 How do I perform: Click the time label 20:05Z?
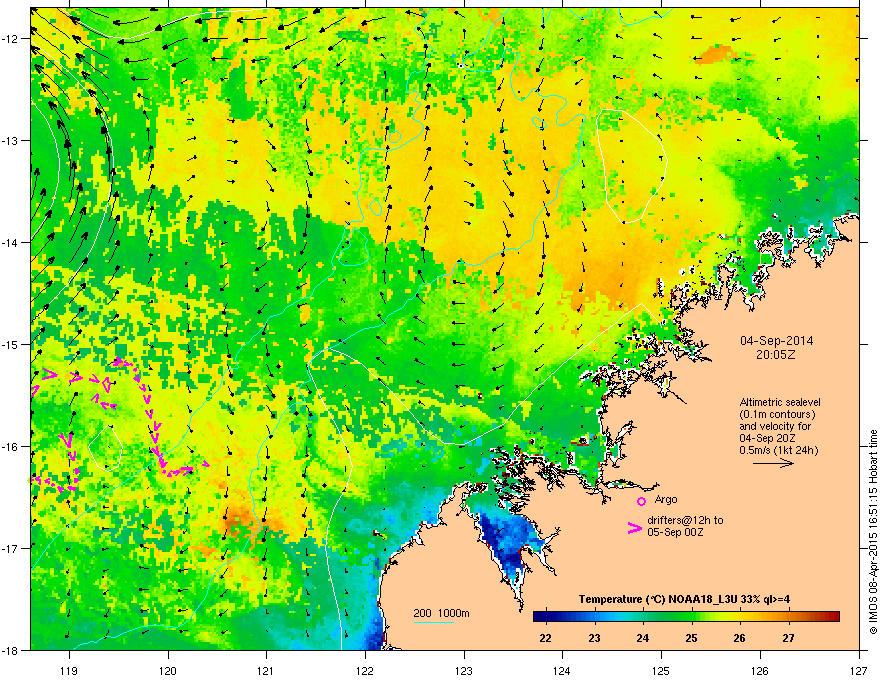[776, 355]
